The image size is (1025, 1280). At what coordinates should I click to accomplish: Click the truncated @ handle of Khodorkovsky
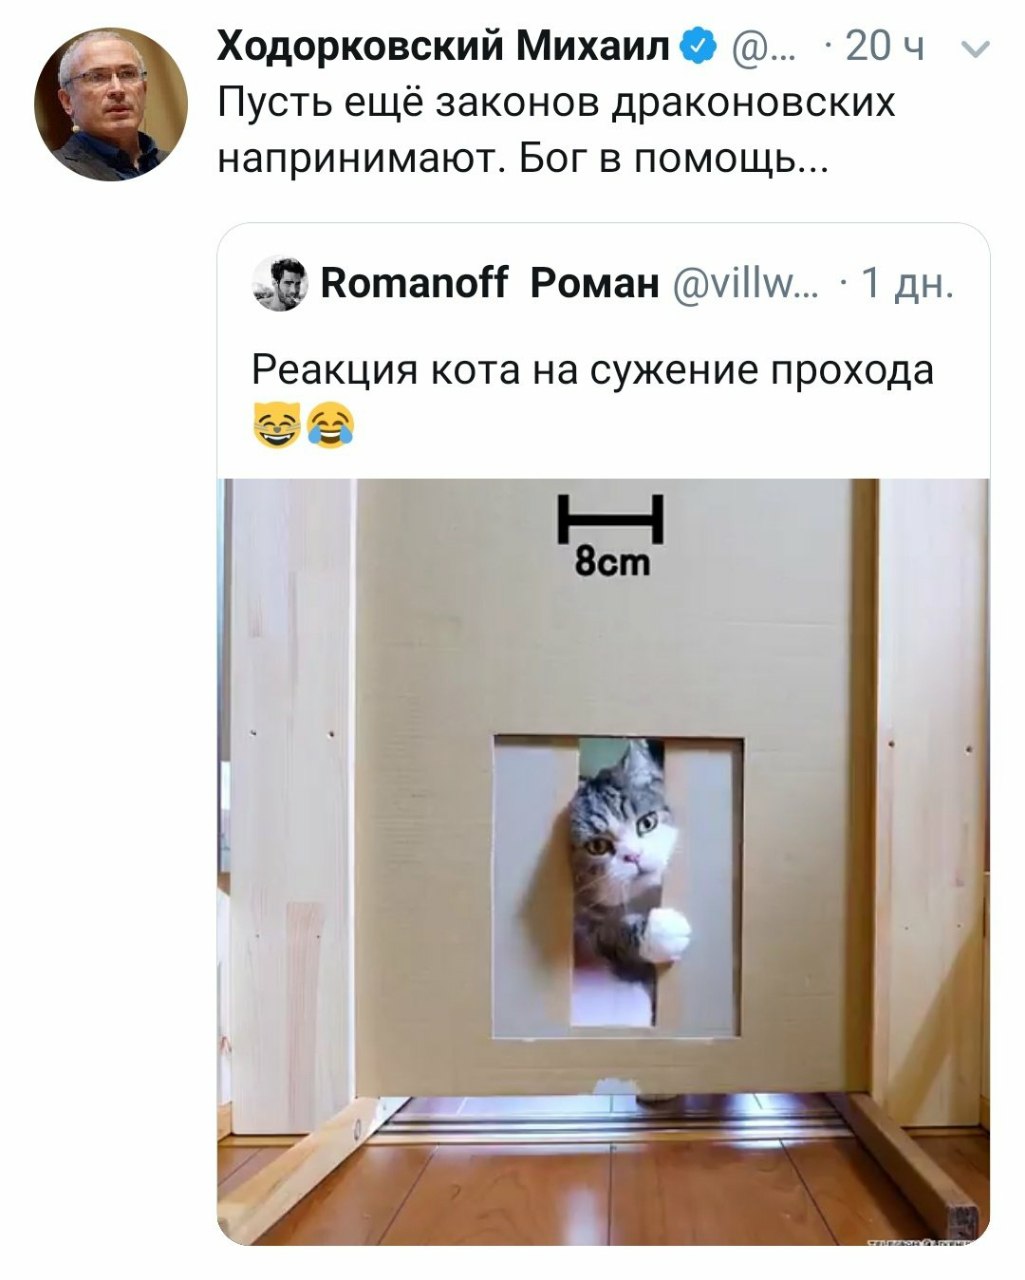764,47
